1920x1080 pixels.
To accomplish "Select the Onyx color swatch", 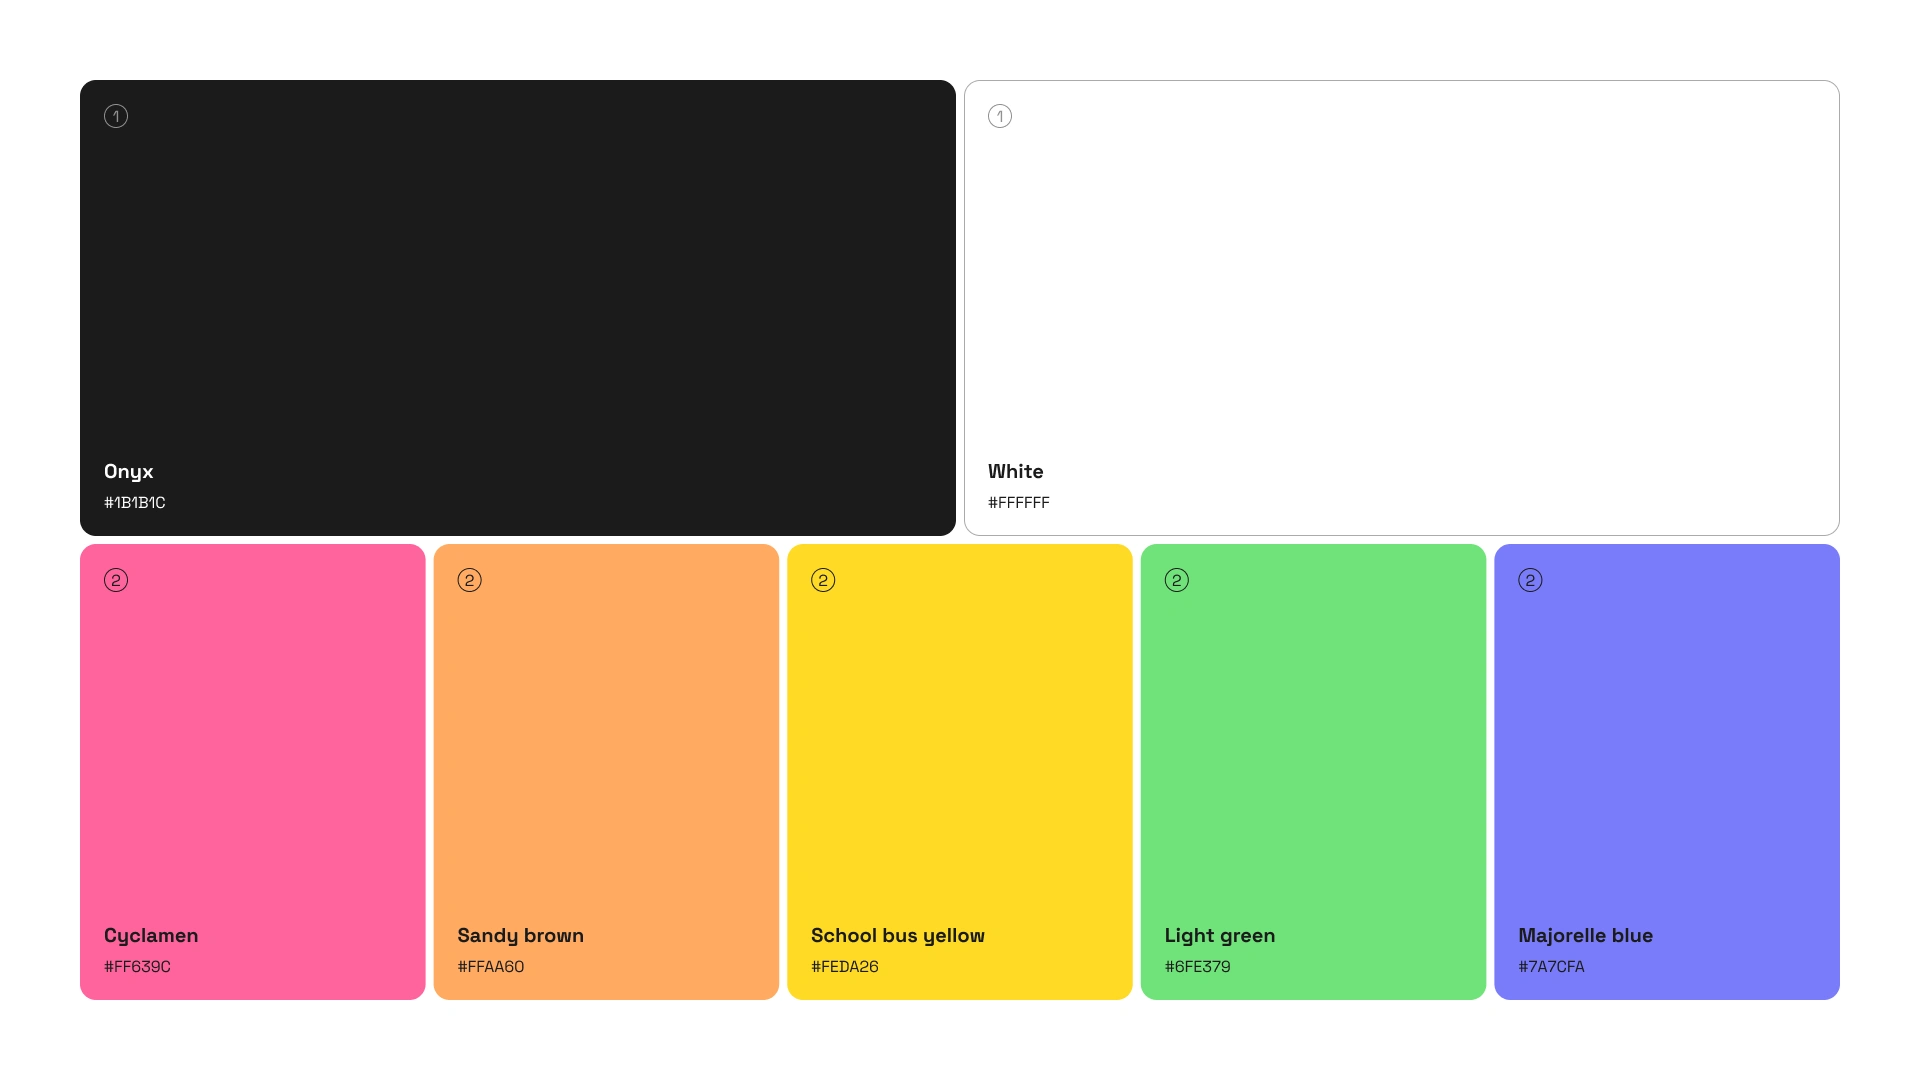I will 517,290.
